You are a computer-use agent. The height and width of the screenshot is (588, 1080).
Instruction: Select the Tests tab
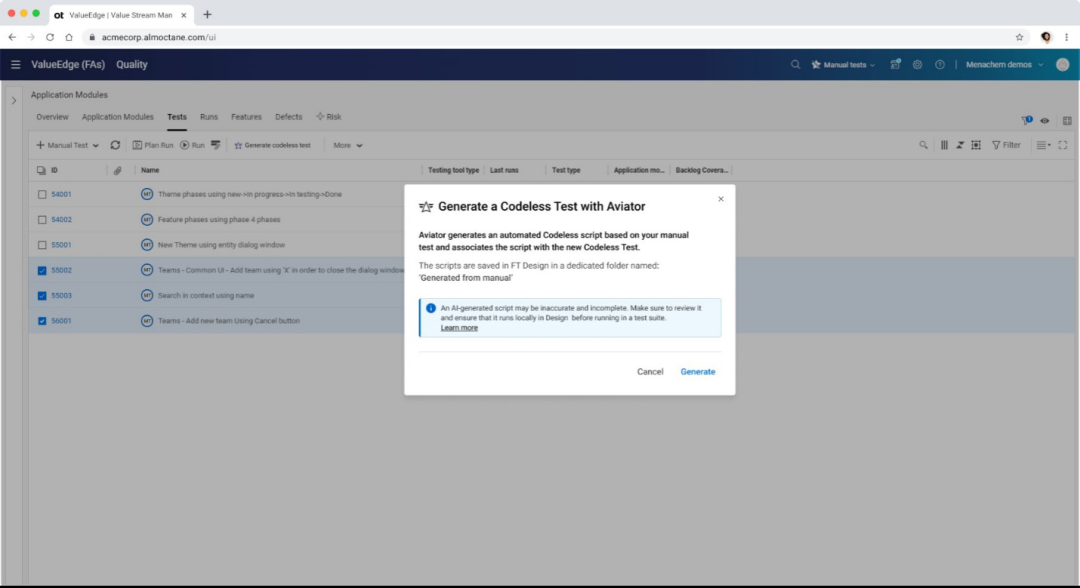point(177,117)
